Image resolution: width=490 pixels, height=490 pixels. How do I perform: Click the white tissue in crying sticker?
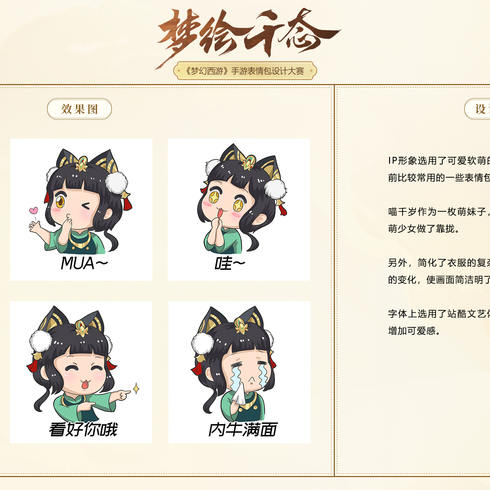point(239,393)
